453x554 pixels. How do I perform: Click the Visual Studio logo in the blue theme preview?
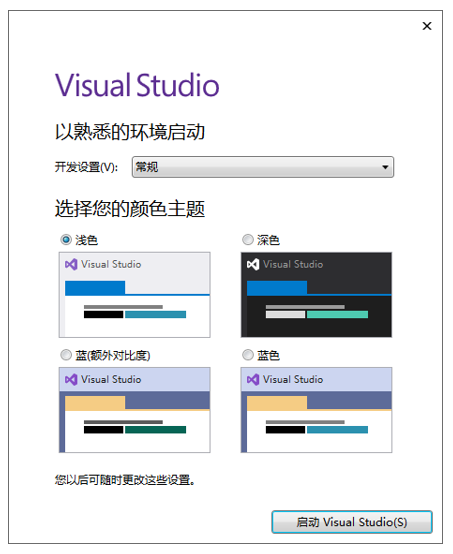click(253, 380)
